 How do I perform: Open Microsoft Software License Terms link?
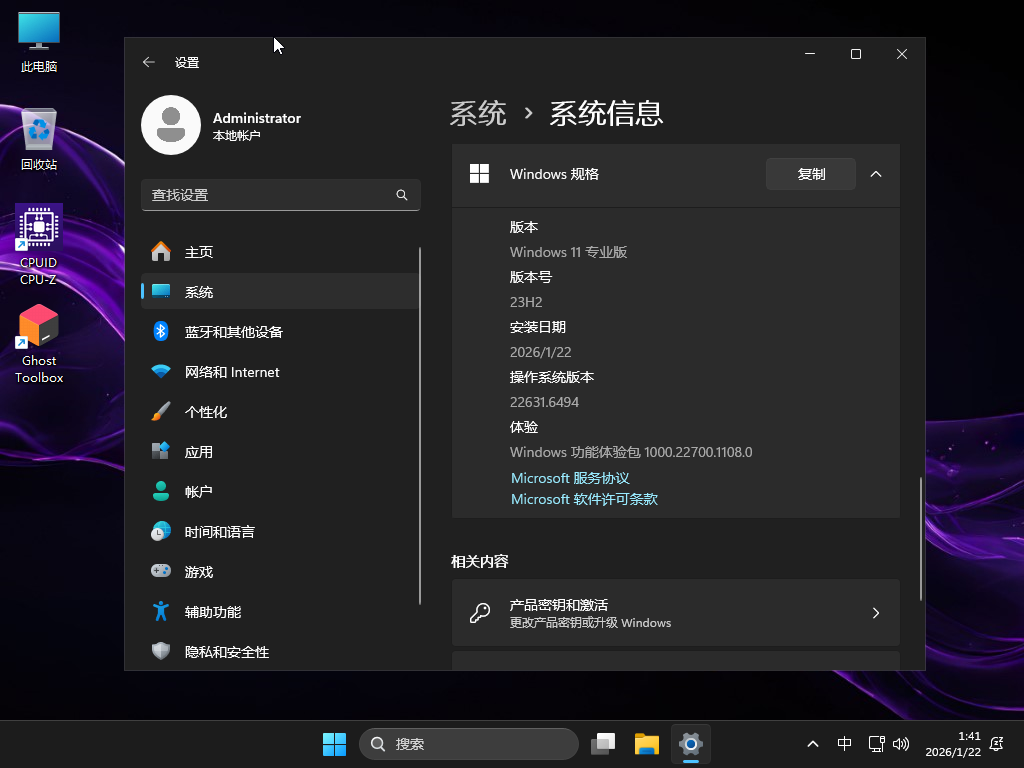coord(584,499)
